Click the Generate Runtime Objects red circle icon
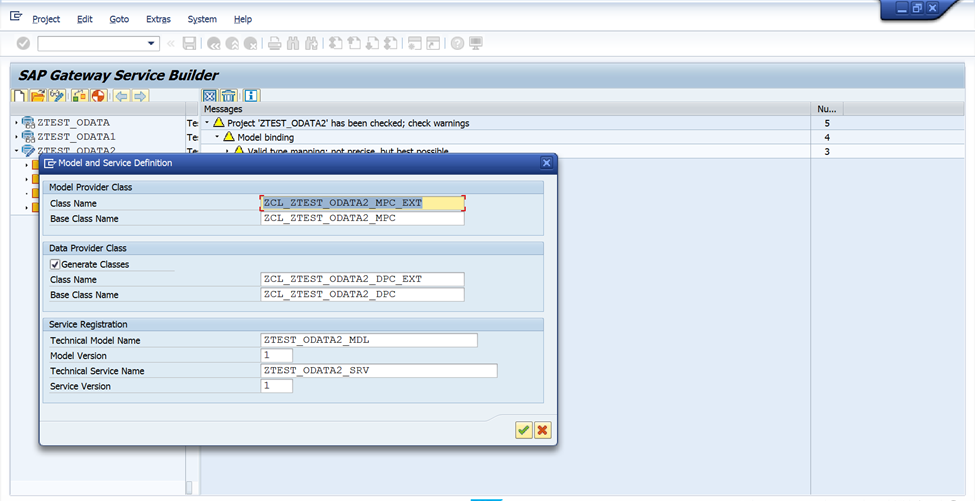 coord(98,96)
